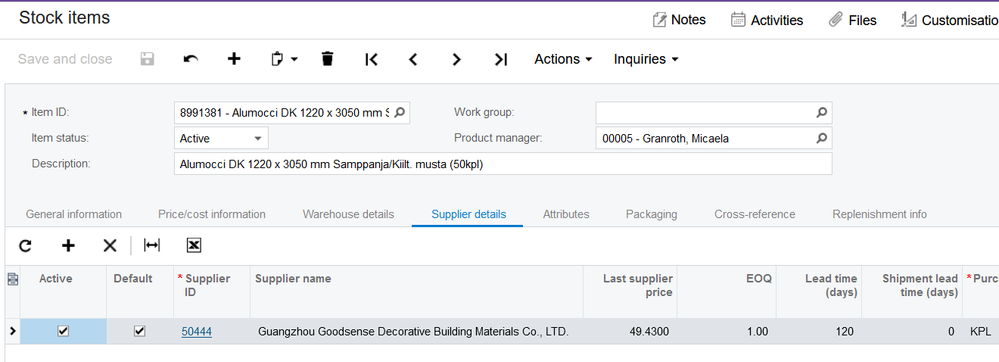Switch to the Price/cost information tab
Screen dimensions: 999x362
pyautogui.click(x=212, y=215)
